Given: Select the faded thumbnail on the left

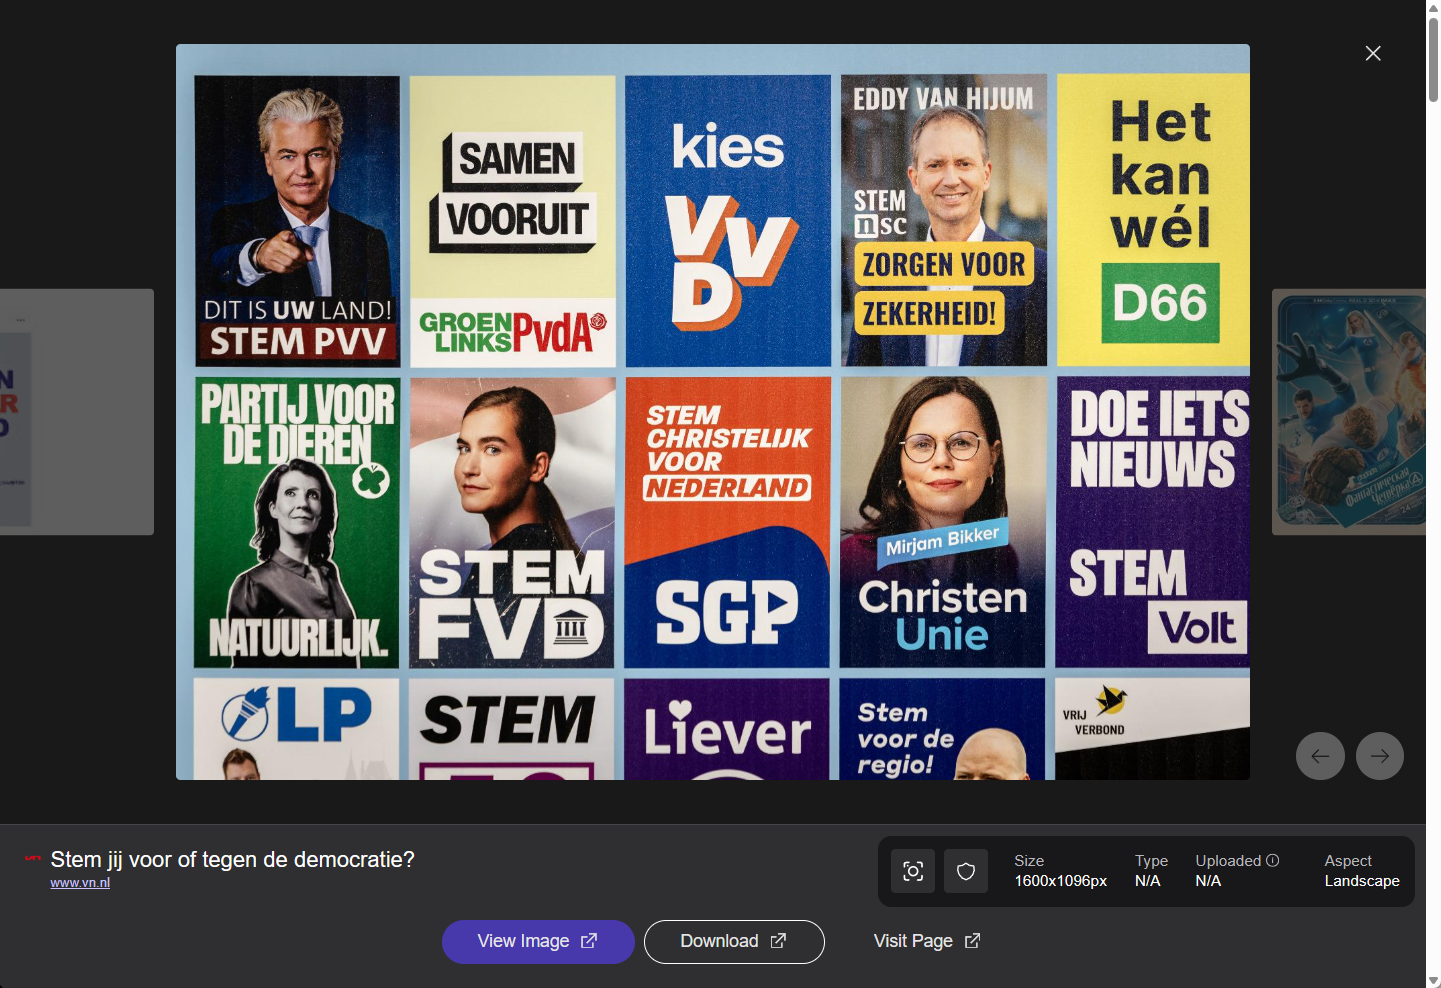Looking at the screenshot, I should [76, 412].
